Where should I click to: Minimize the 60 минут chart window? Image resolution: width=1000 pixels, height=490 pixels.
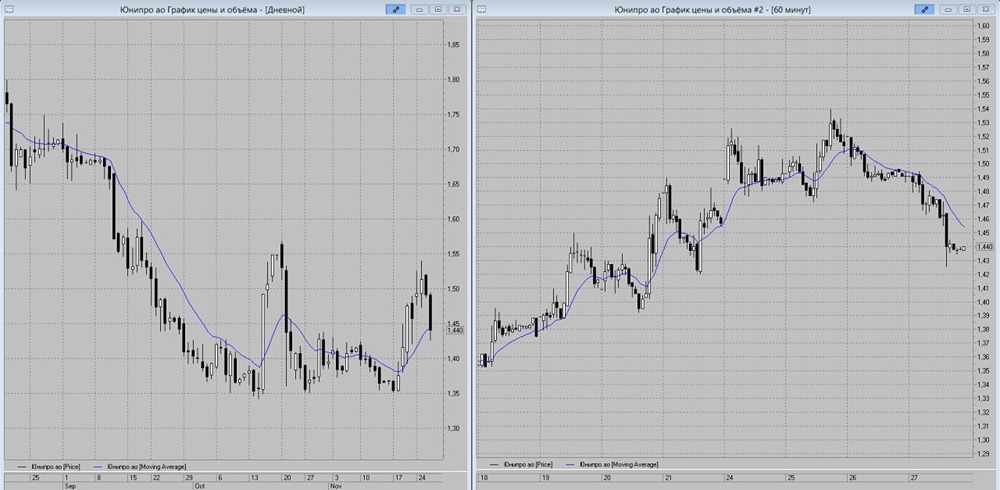click(x=949, y=9)
